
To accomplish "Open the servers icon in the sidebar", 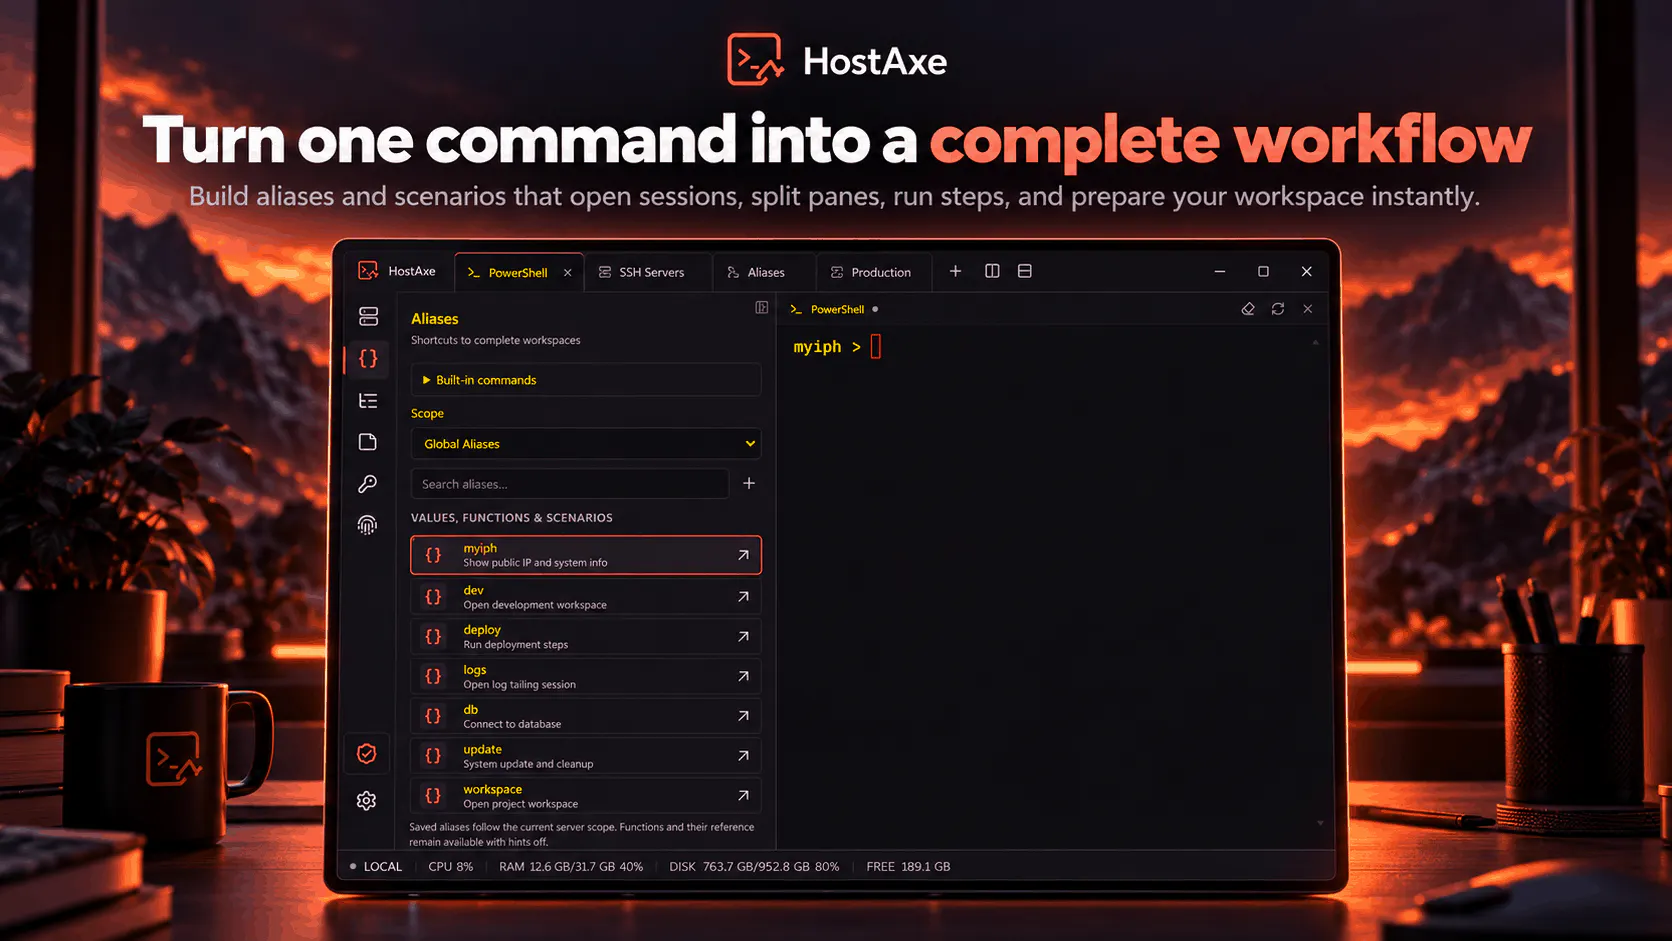I will point(368,316).
